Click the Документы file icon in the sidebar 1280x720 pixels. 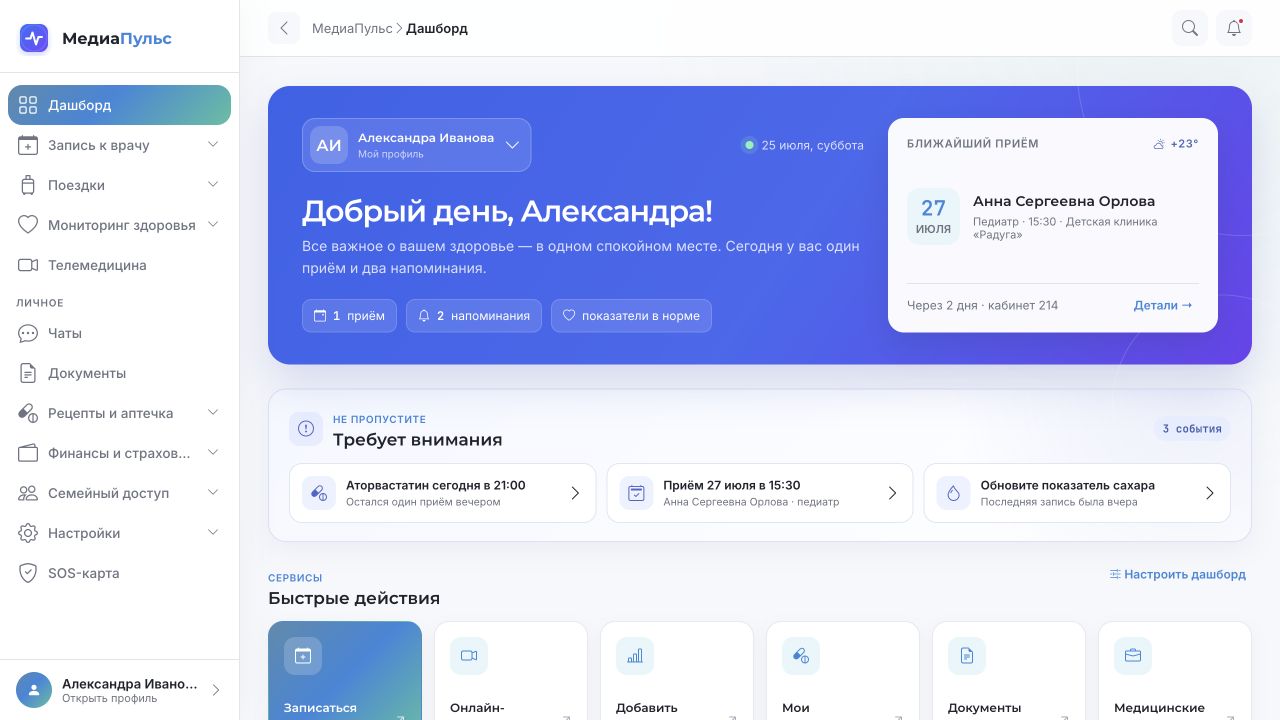(28, 373)
